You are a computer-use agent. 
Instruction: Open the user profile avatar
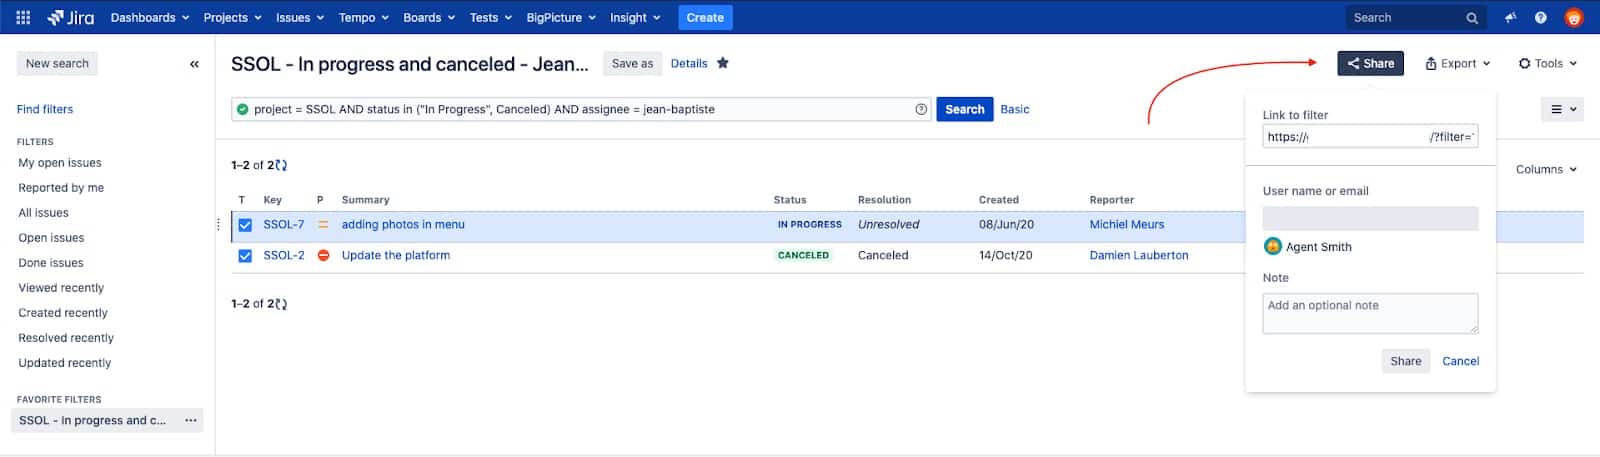[1574, 17]
